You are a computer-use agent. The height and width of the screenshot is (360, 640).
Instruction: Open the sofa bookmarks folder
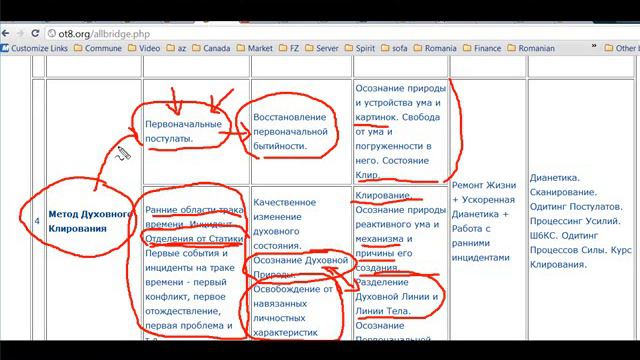click(394, 48)
